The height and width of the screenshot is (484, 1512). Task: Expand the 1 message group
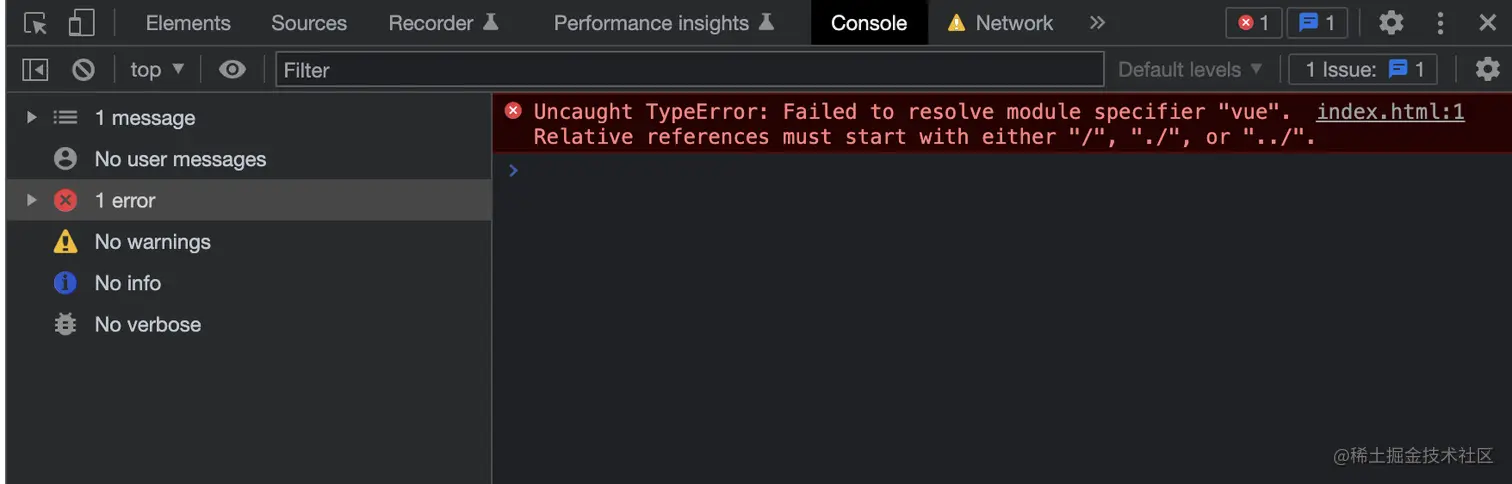click(x=31, y=117)
